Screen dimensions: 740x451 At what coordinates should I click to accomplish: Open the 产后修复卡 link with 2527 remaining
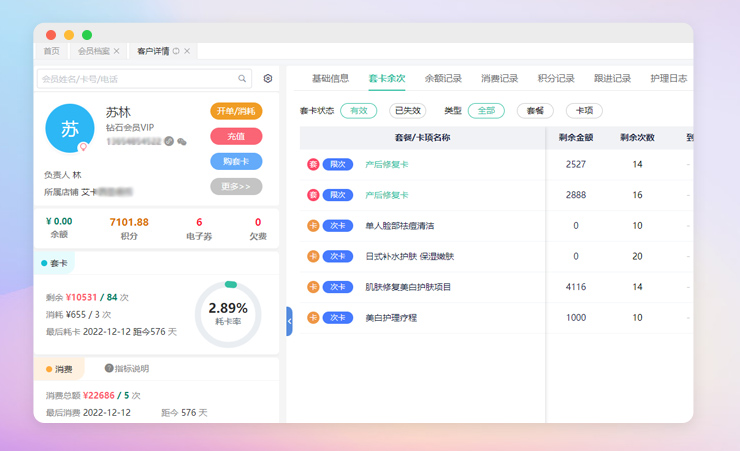[387, 164]
